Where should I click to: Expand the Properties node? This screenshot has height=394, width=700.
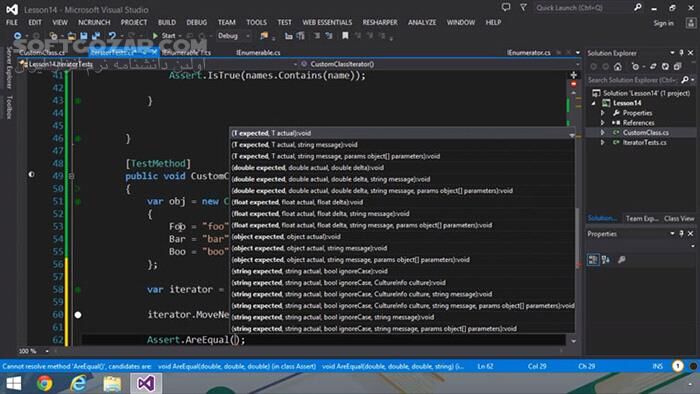click(x=603, y=113)
